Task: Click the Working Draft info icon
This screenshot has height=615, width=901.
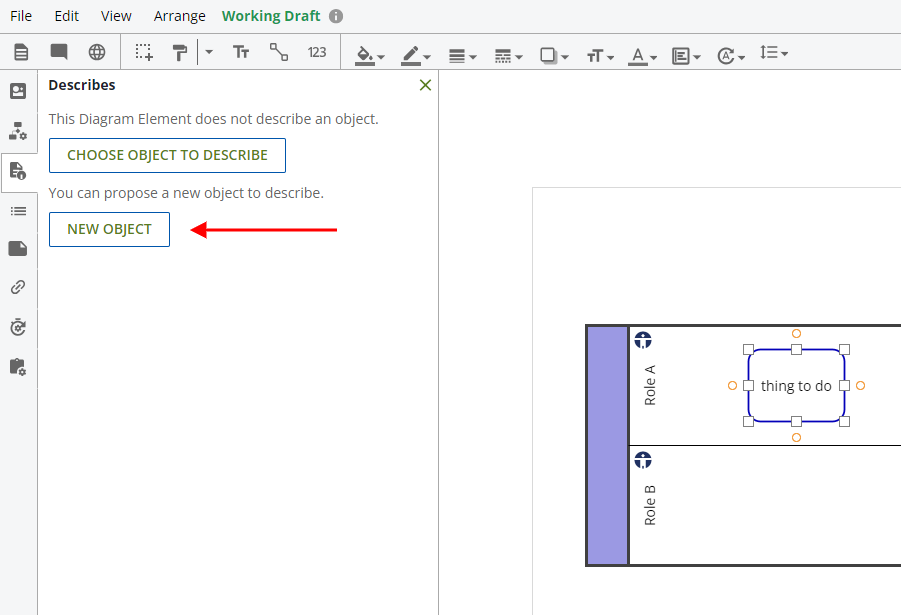Action: click(x=336, y=16)
